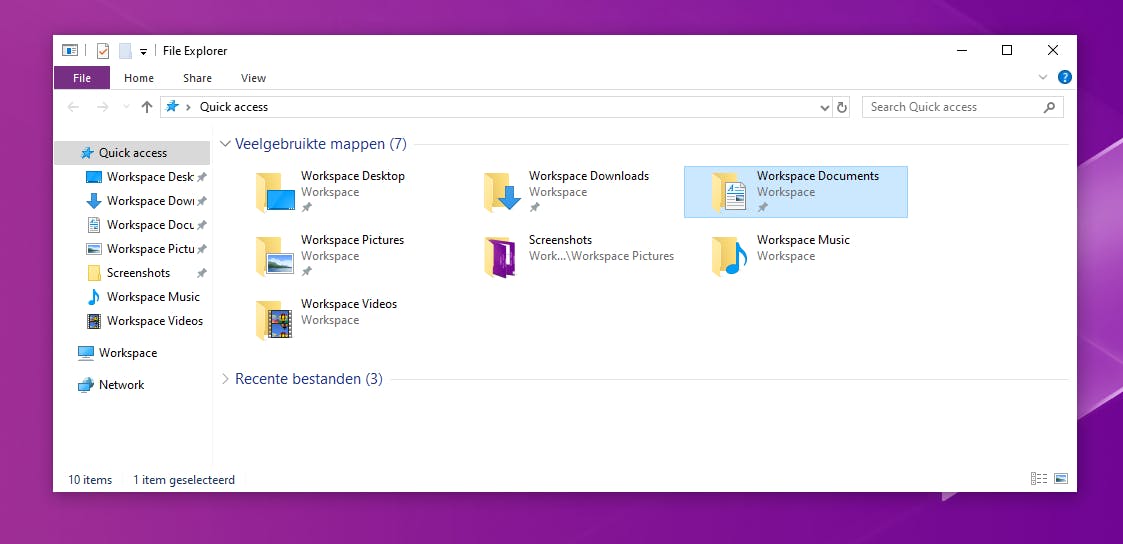Click the Workspace Pictures folder icon in main pane
1123x544 pixels.
pos(275,256)
